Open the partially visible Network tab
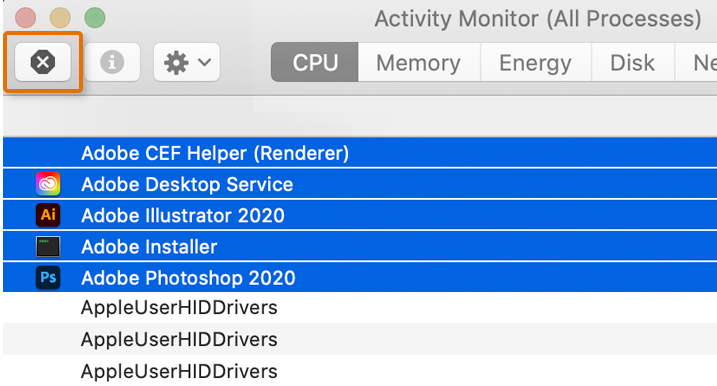The image size is (717, 386). pos(696,62)
